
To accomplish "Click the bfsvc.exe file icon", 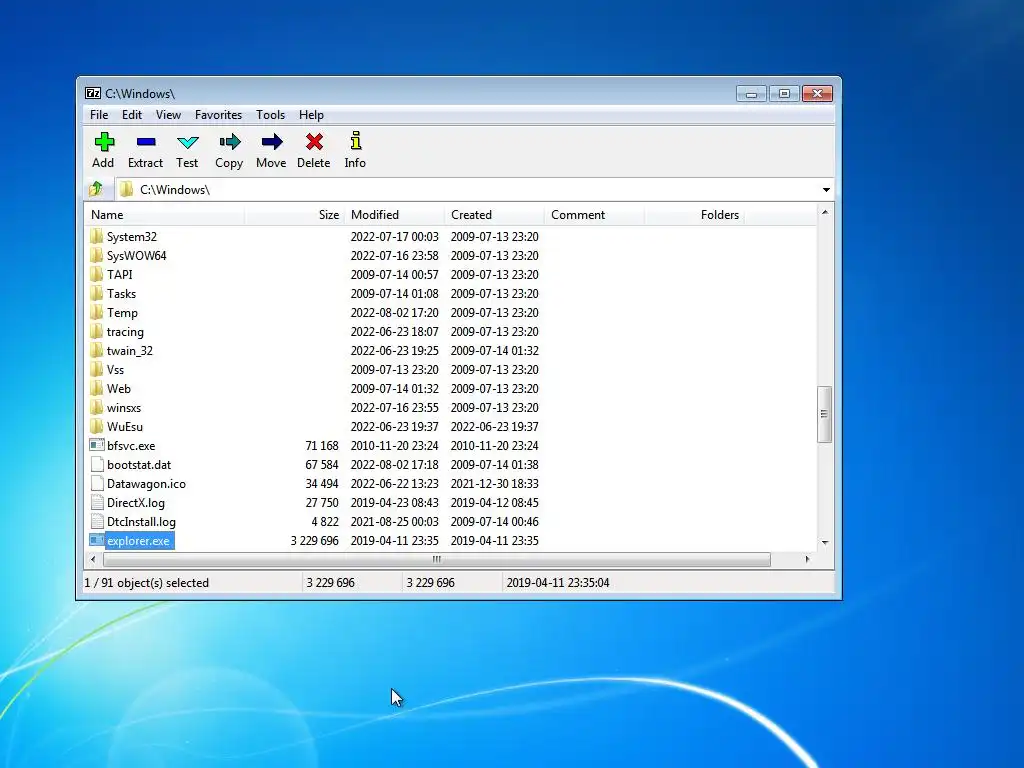I will pos(97,445).
